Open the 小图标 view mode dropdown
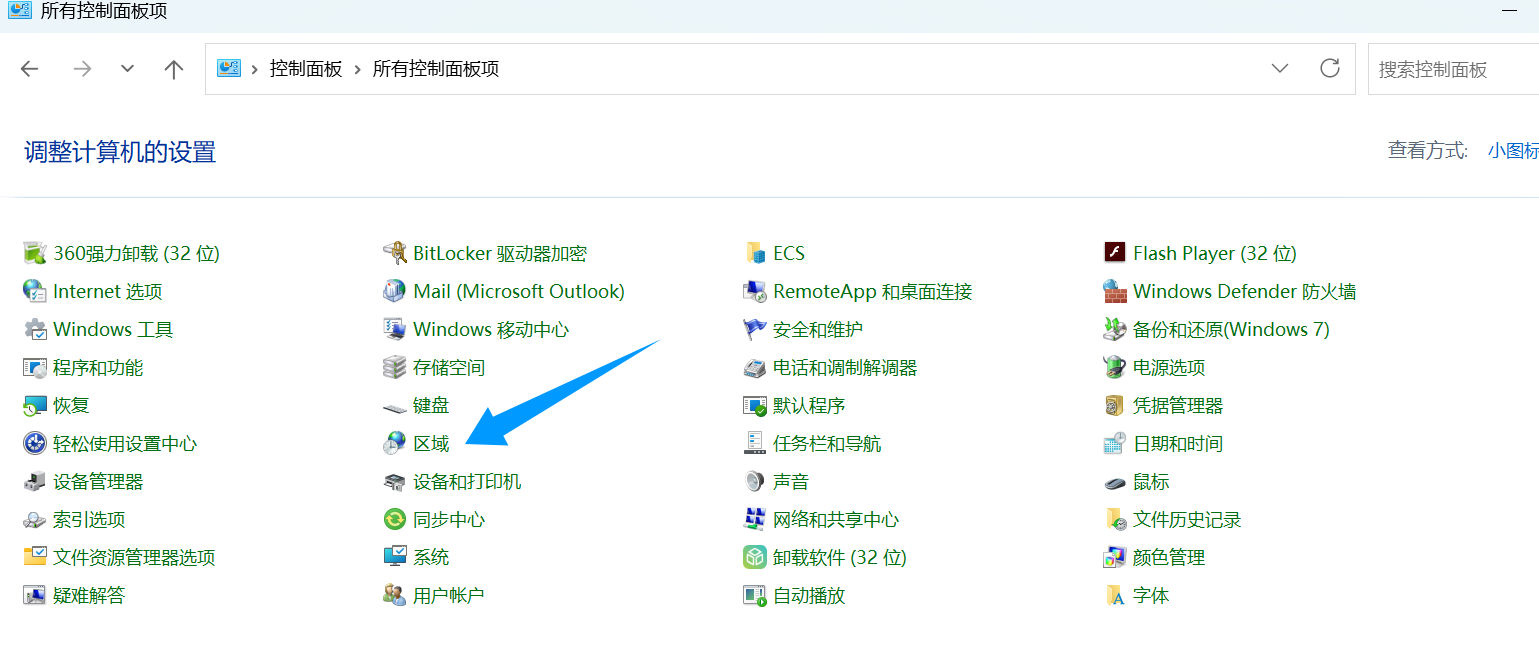Image resolution: width=1539 pixels, height=648 pixels. point(1513,151)
